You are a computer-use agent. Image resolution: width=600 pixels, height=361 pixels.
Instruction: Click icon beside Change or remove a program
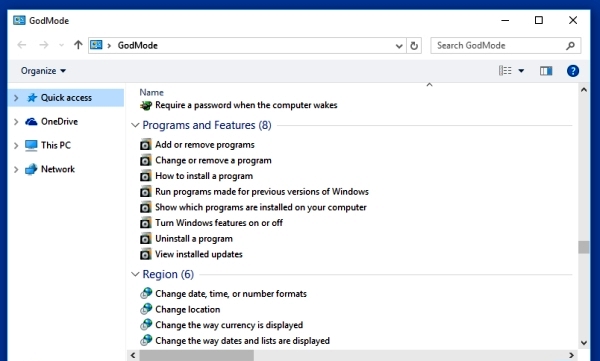(145, 161)
